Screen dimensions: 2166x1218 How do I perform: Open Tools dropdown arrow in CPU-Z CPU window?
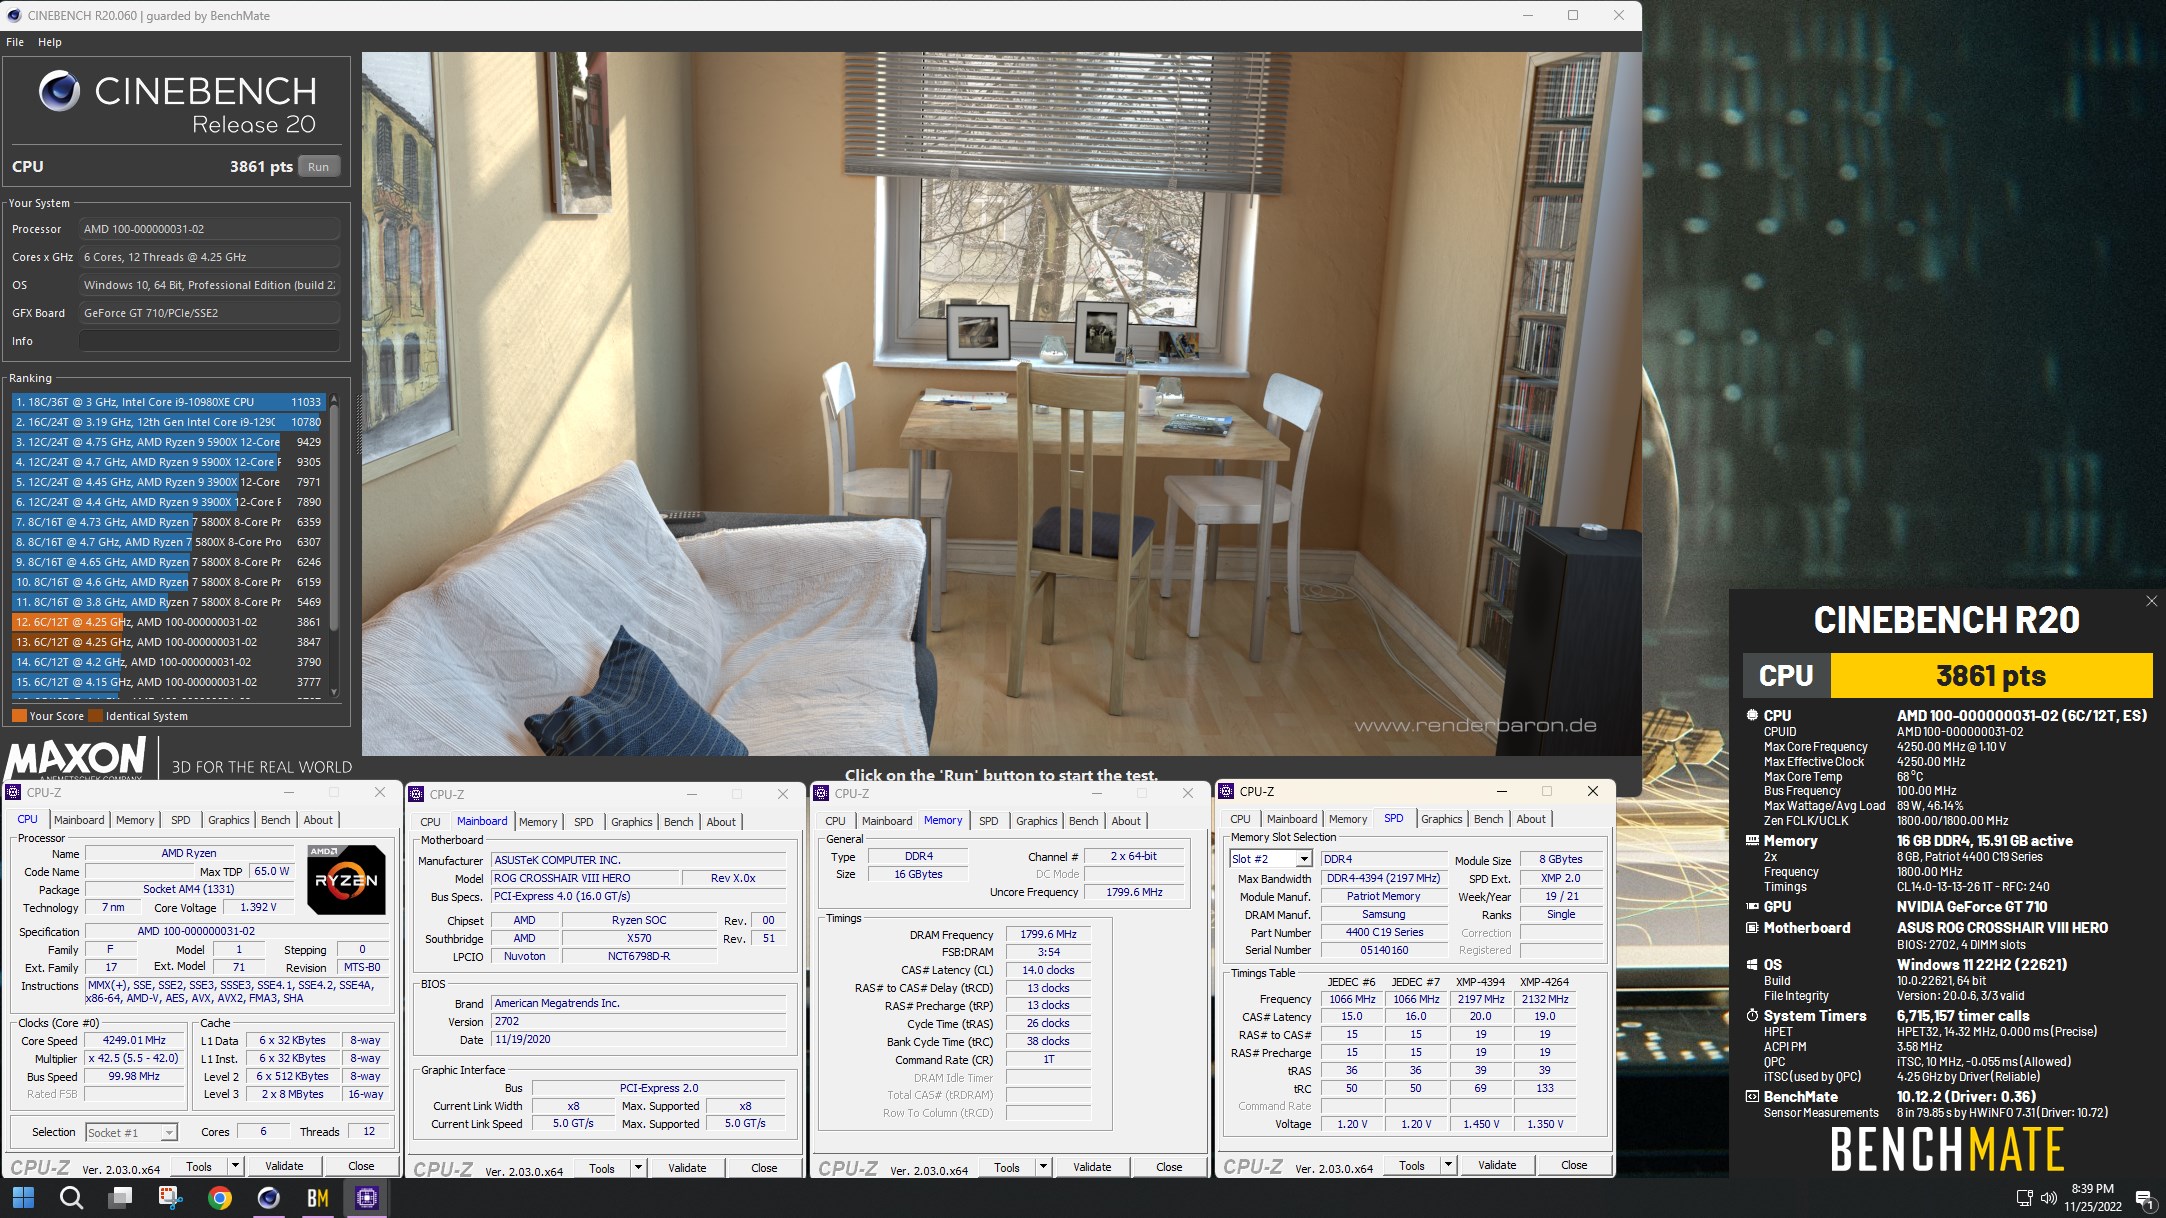[x=235, y=1166]
